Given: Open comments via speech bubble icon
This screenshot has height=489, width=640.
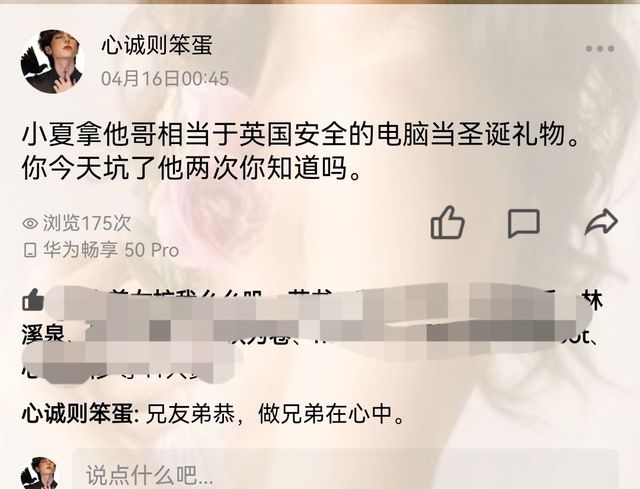Looking at the screenshot, I should [524, 223].
